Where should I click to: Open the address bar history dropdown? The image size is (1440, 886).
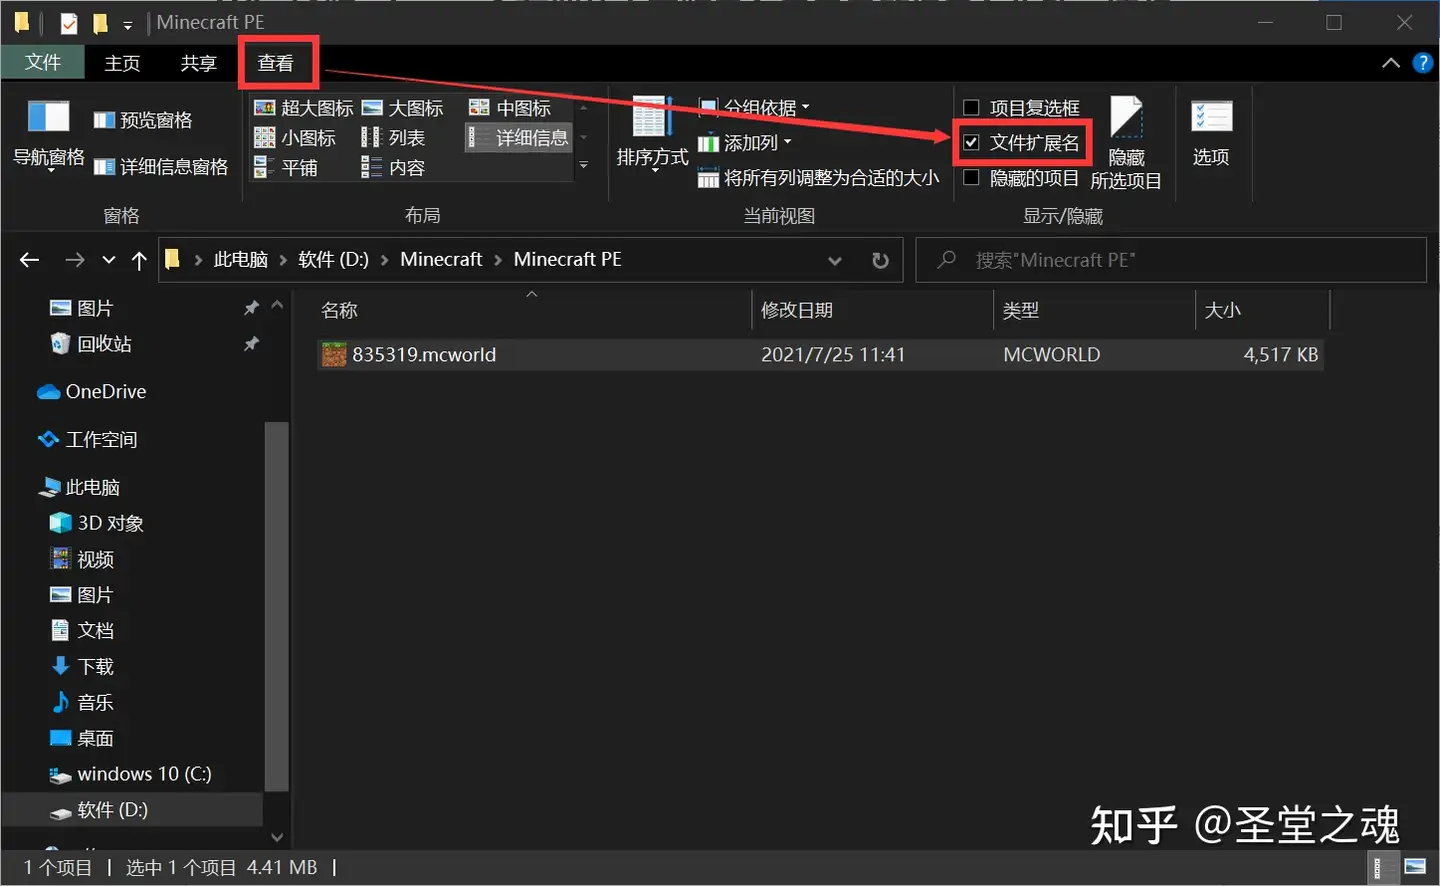[835, 260]
